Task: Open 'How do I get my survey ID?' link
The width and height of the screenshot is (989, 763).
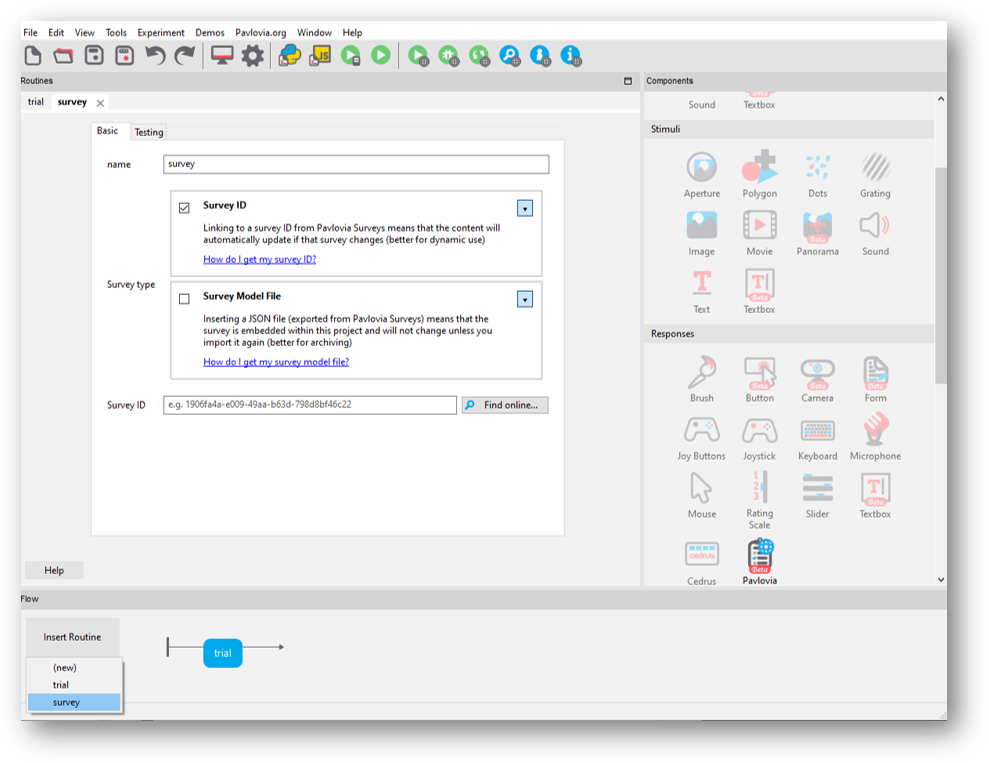Action: (x=259, y=259)
